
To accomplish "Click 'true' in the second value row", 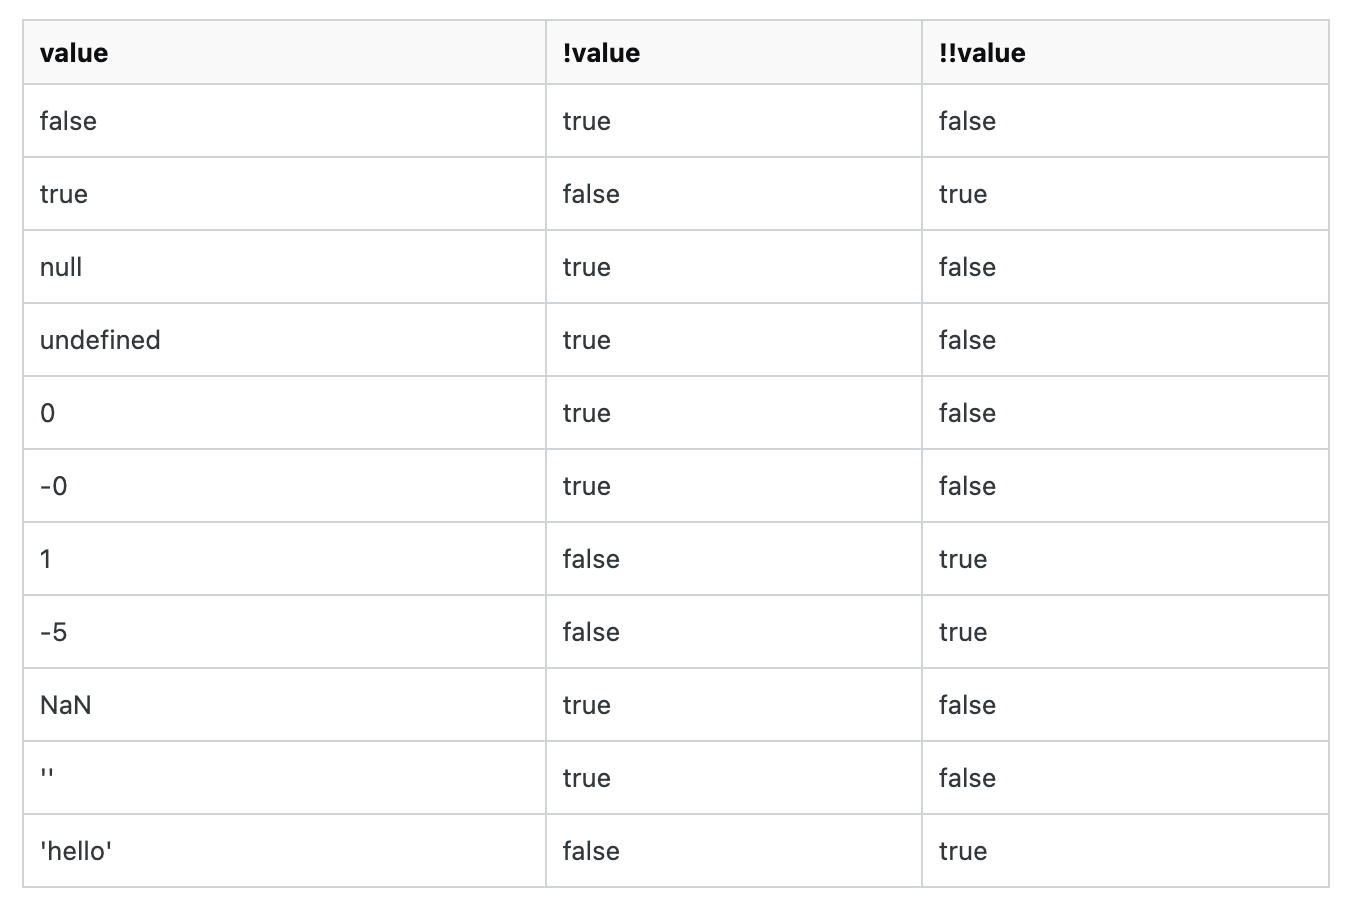I will click(x=64, y=194).
